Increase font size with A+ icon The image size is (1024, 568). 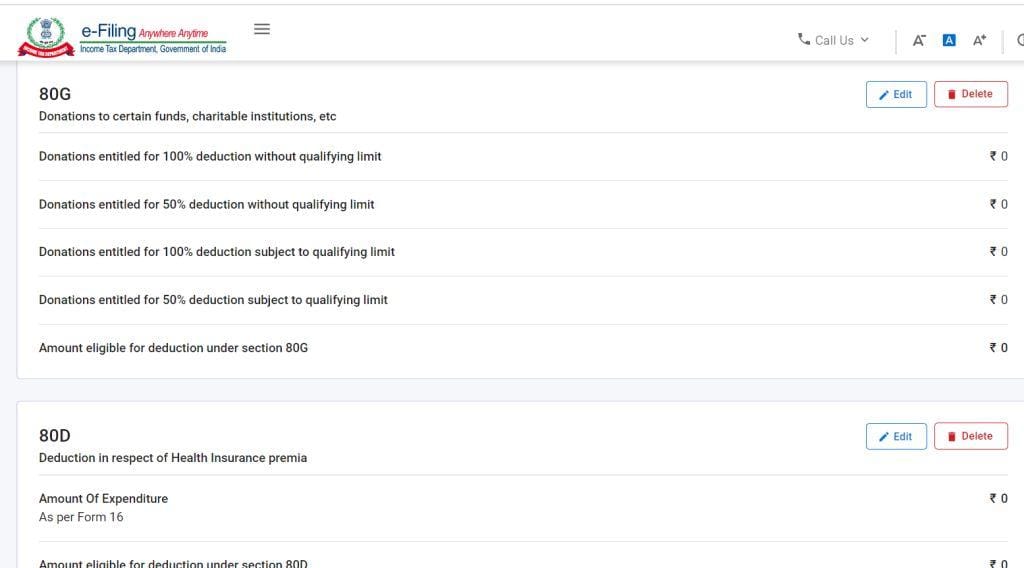[x=979, y=40]
